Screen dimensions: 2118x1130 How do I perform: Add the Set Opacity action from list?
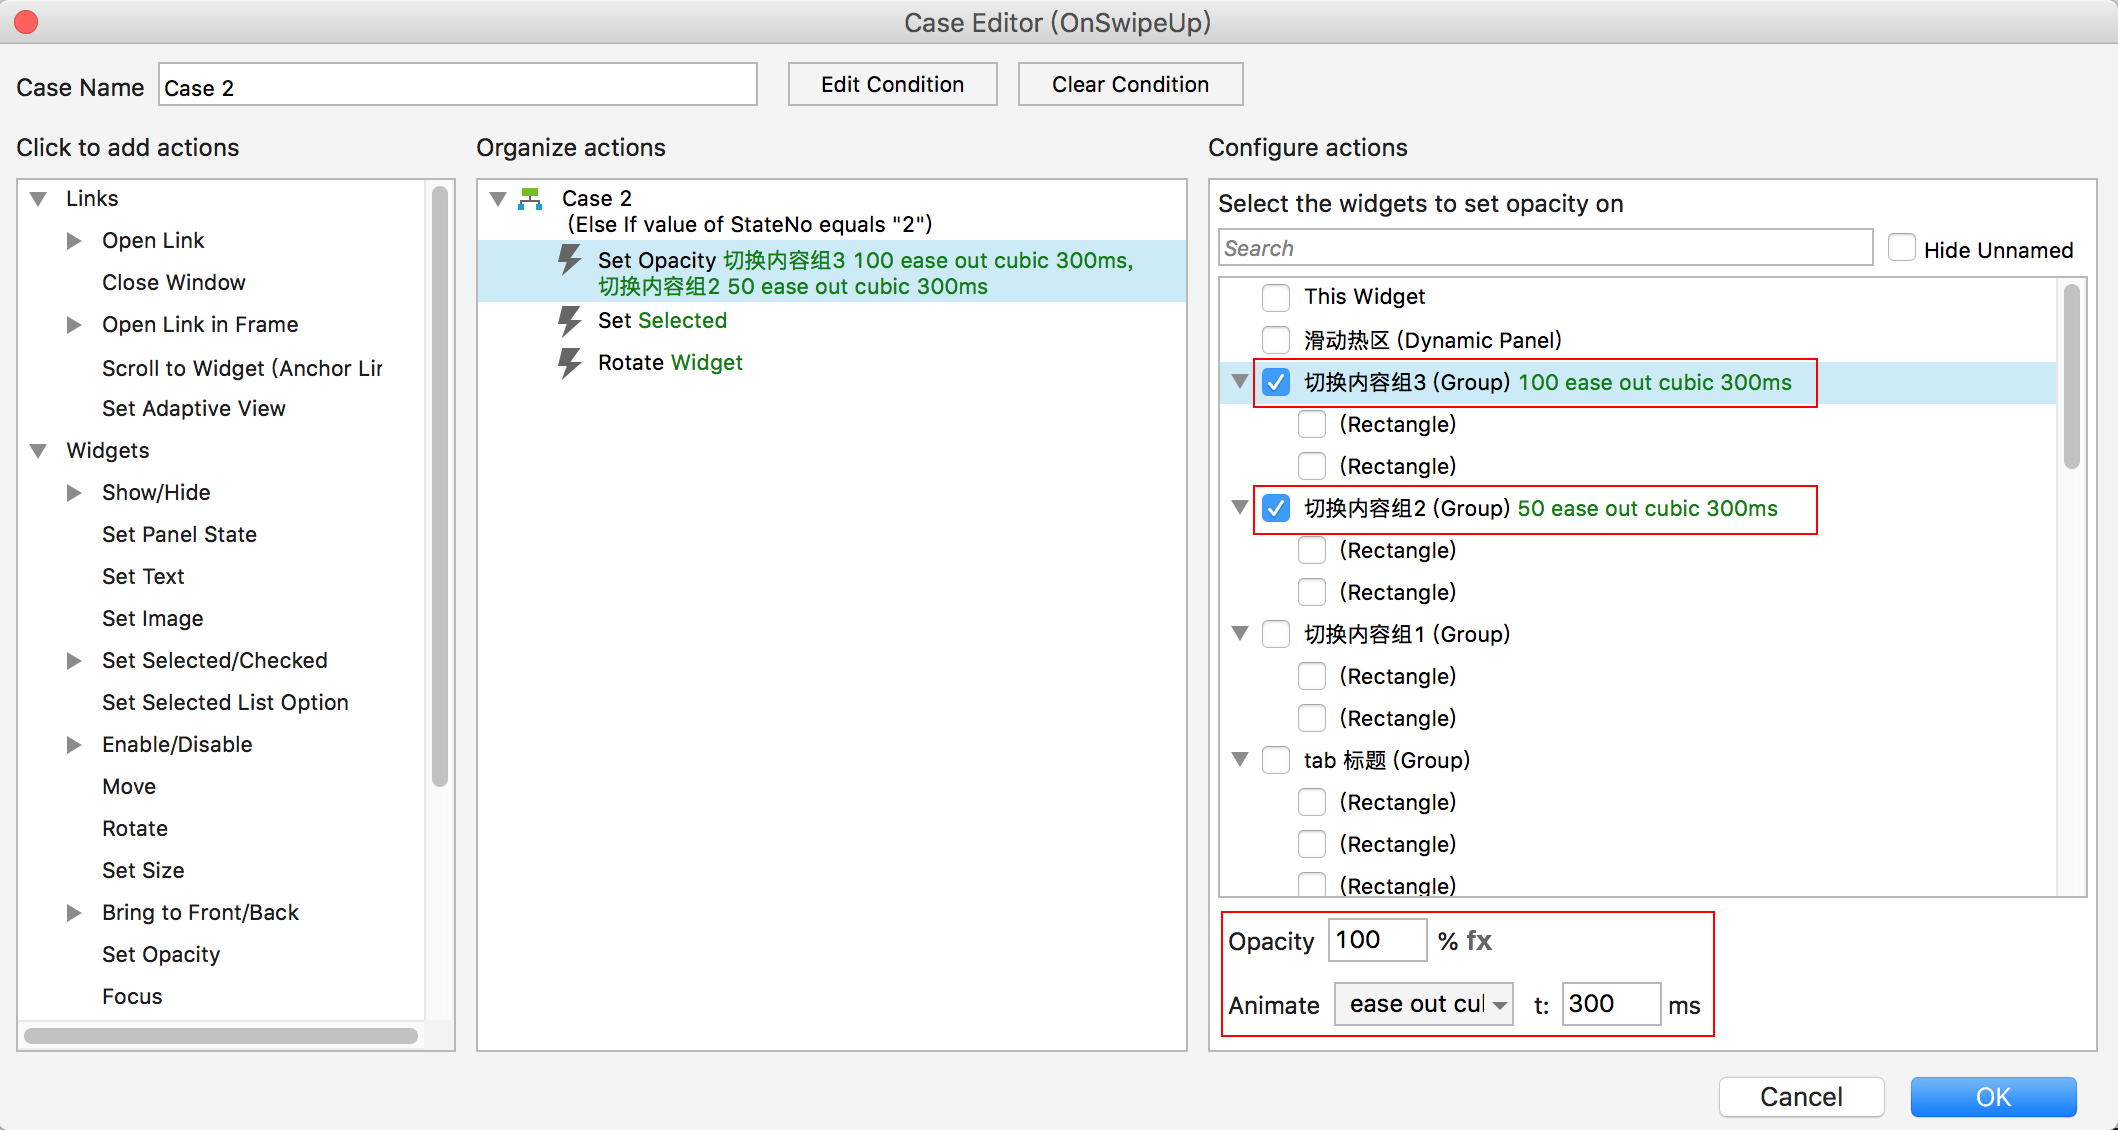tap(161, 955)
